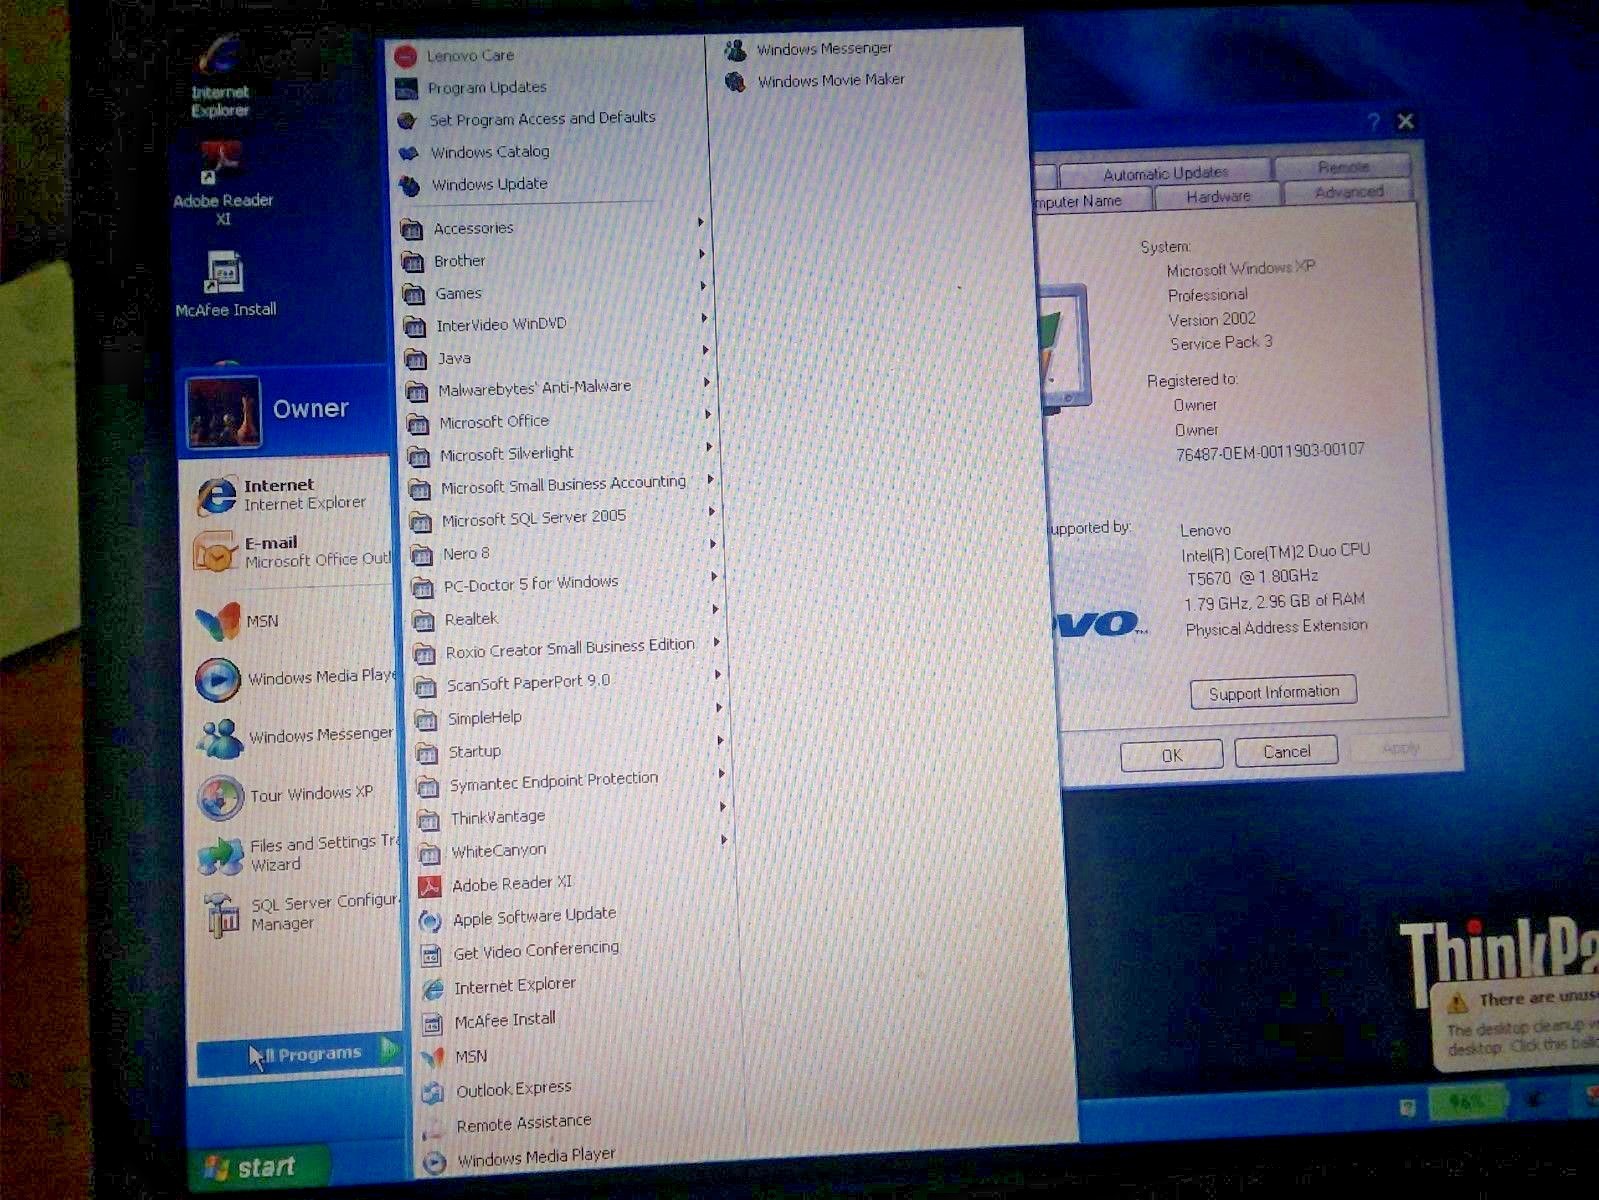Switch to the Remote tab
Screen dimensions: 1599x1200
[1342, 167]
